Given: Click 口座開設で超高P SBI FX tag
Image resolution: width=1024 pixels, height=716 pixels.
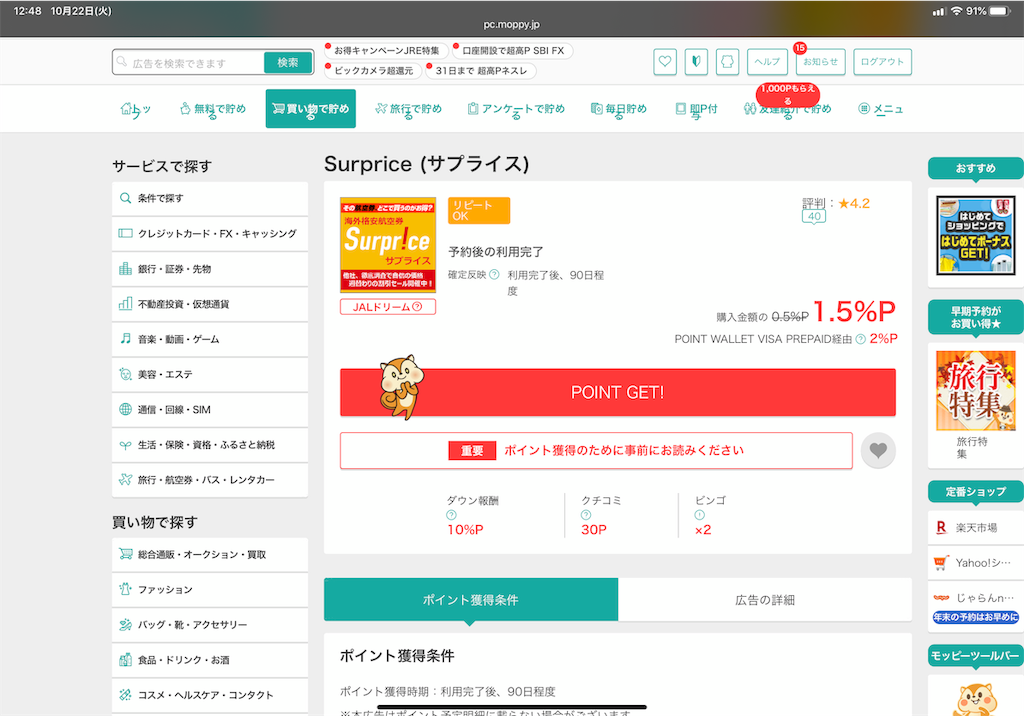Looking at the screenshot, I should point(513,51).
